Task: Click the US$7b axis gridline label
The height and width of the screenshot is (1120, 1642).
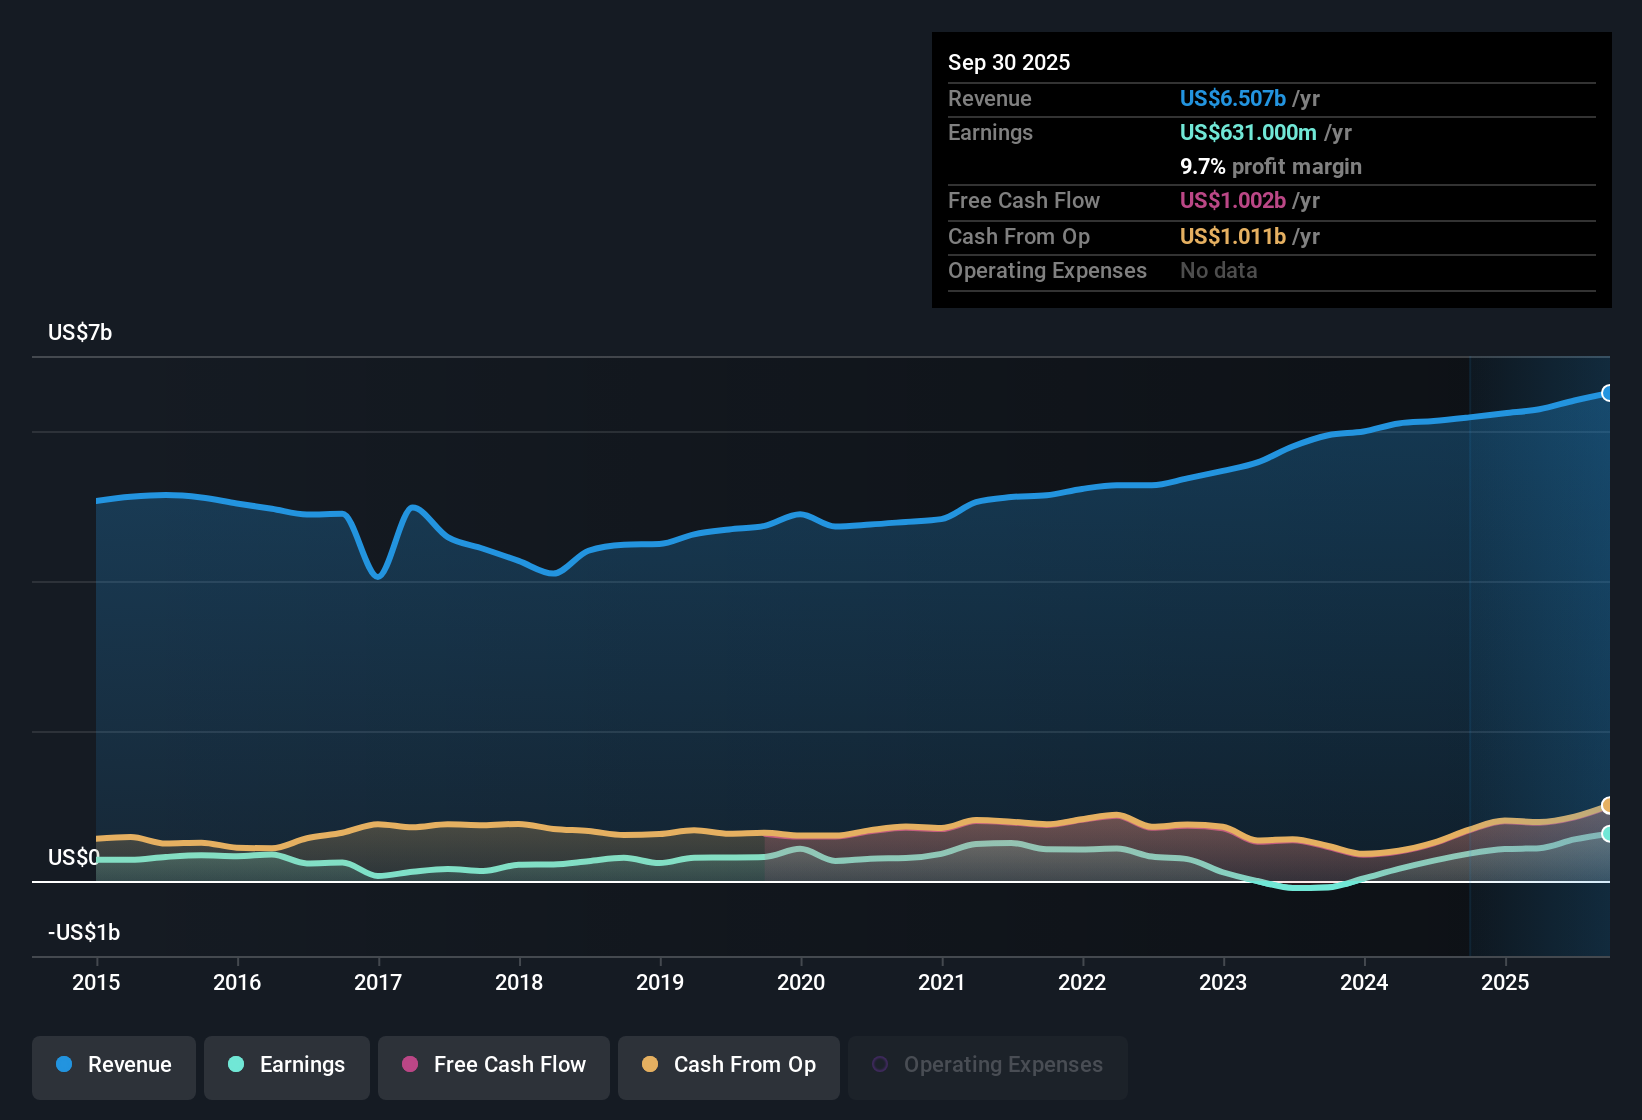Action: [80, 332]
